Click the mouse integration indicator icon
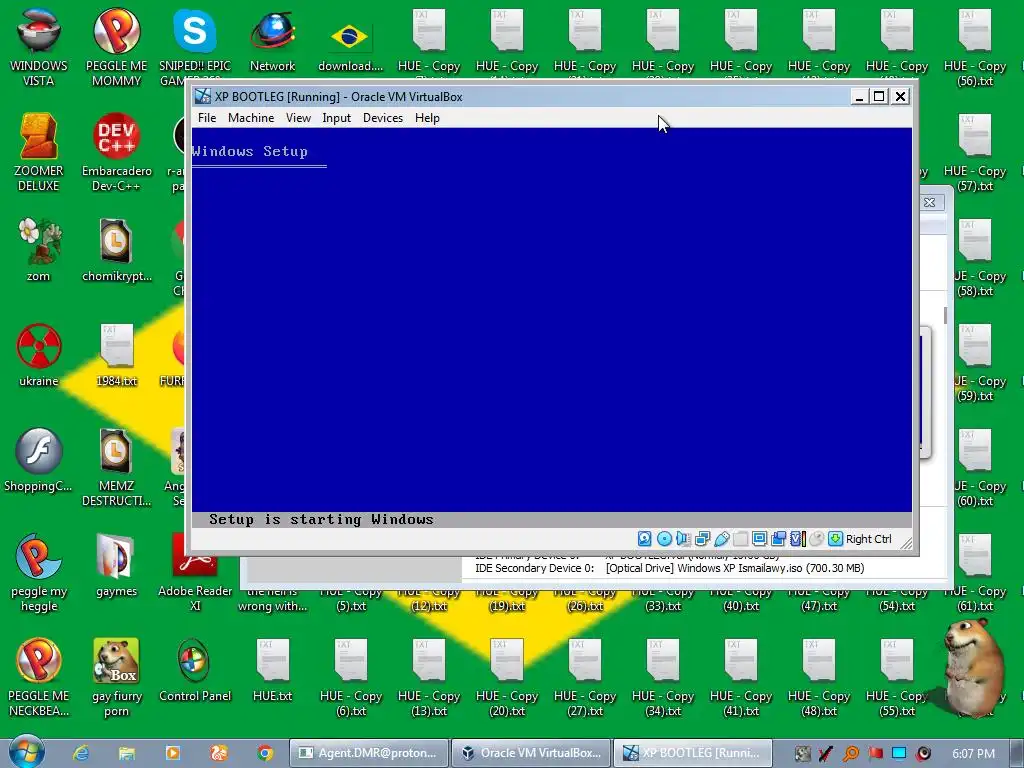1024x768 pixels. coord(816,539)
